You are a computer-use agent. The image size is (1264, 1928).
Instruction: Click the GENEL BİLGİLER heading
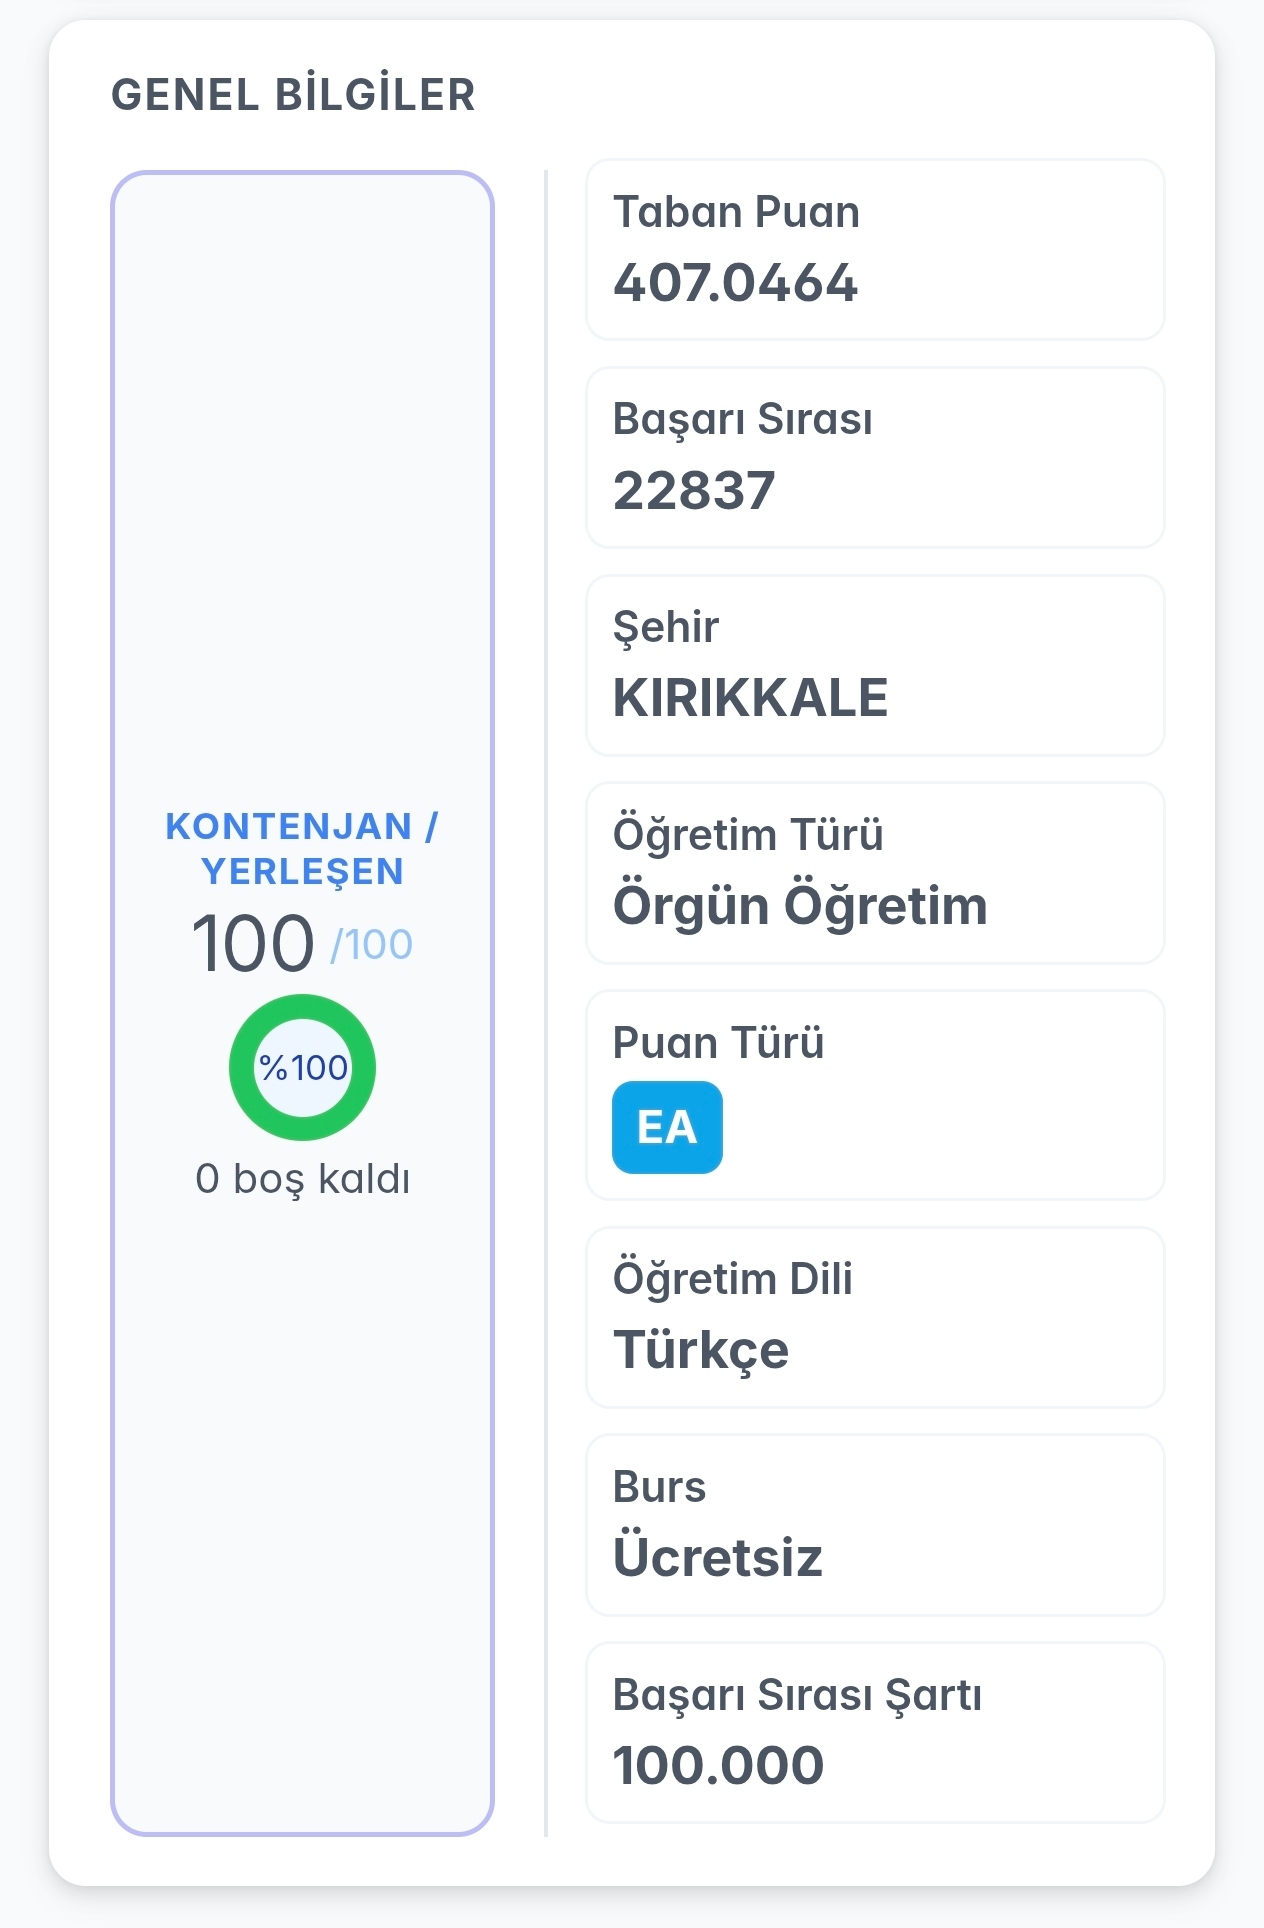293,95
